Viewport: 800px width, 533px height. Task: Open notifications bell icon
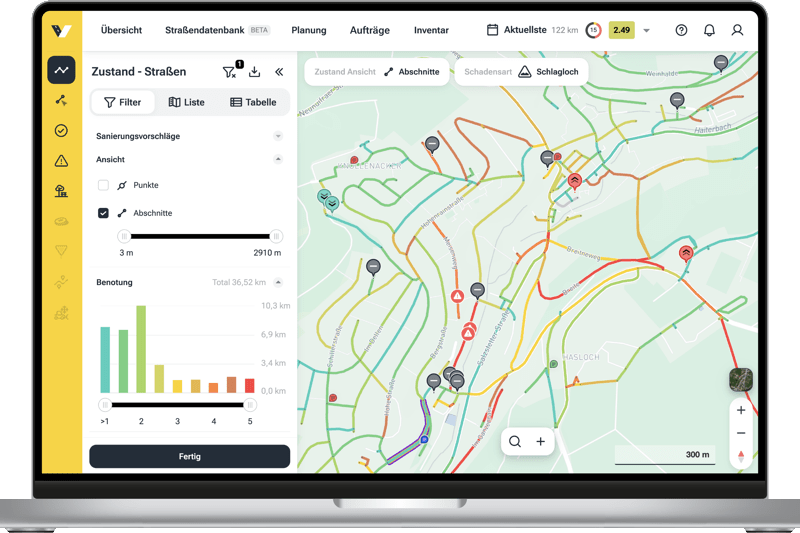pos(709,30)
